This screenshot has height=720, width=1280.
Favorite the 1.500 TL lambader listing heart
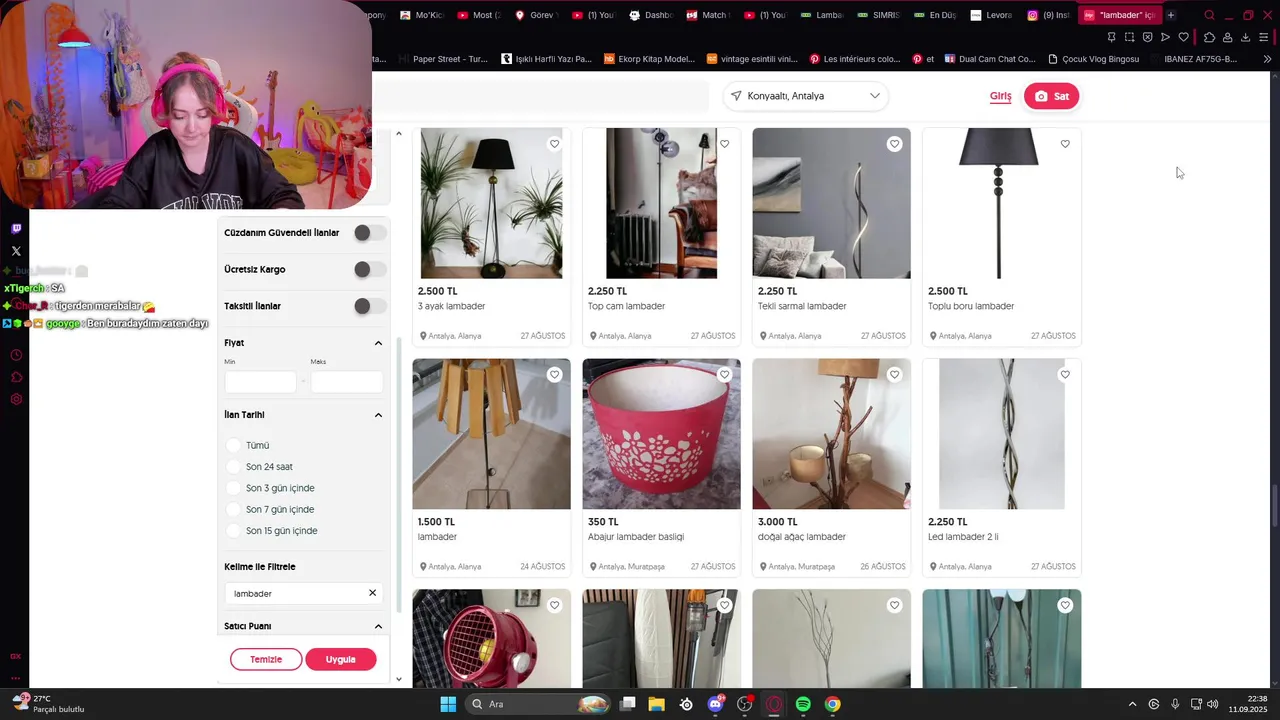coord(554,374)
